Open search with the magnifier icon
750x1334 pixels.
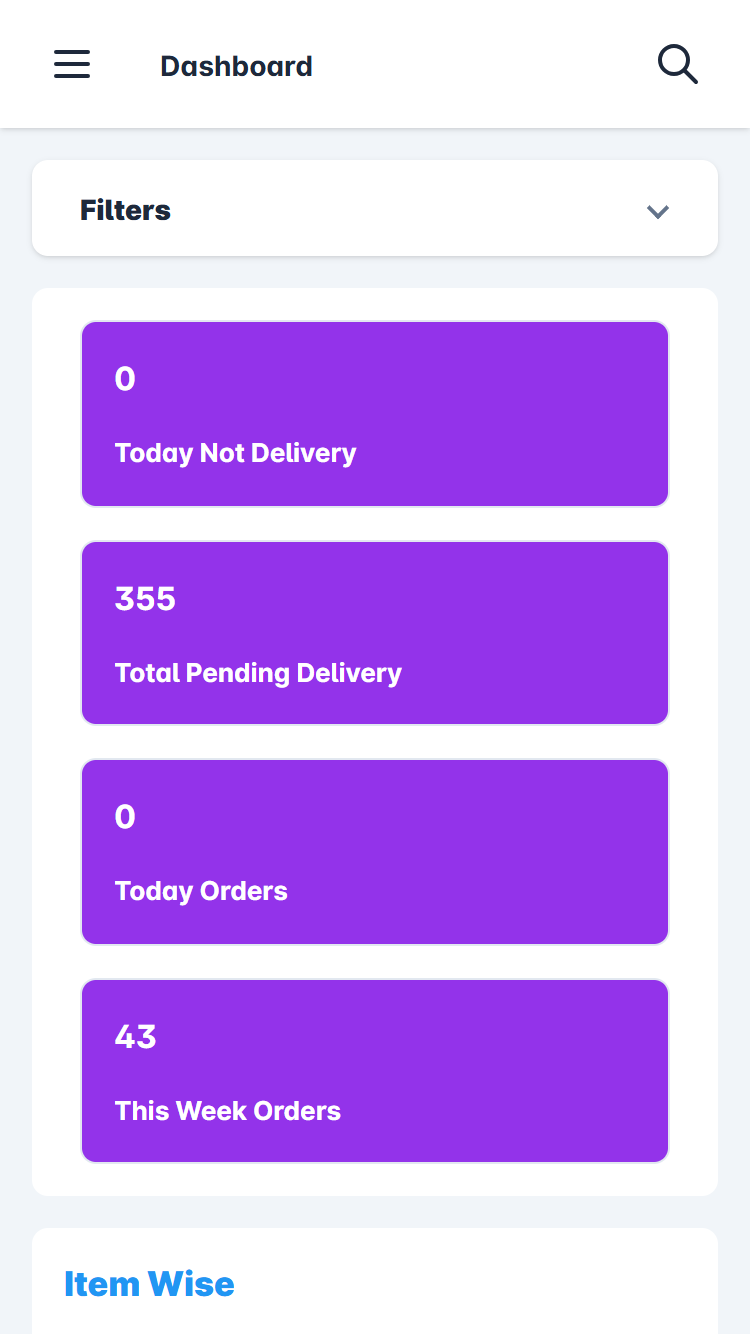[x=677, y=65]
